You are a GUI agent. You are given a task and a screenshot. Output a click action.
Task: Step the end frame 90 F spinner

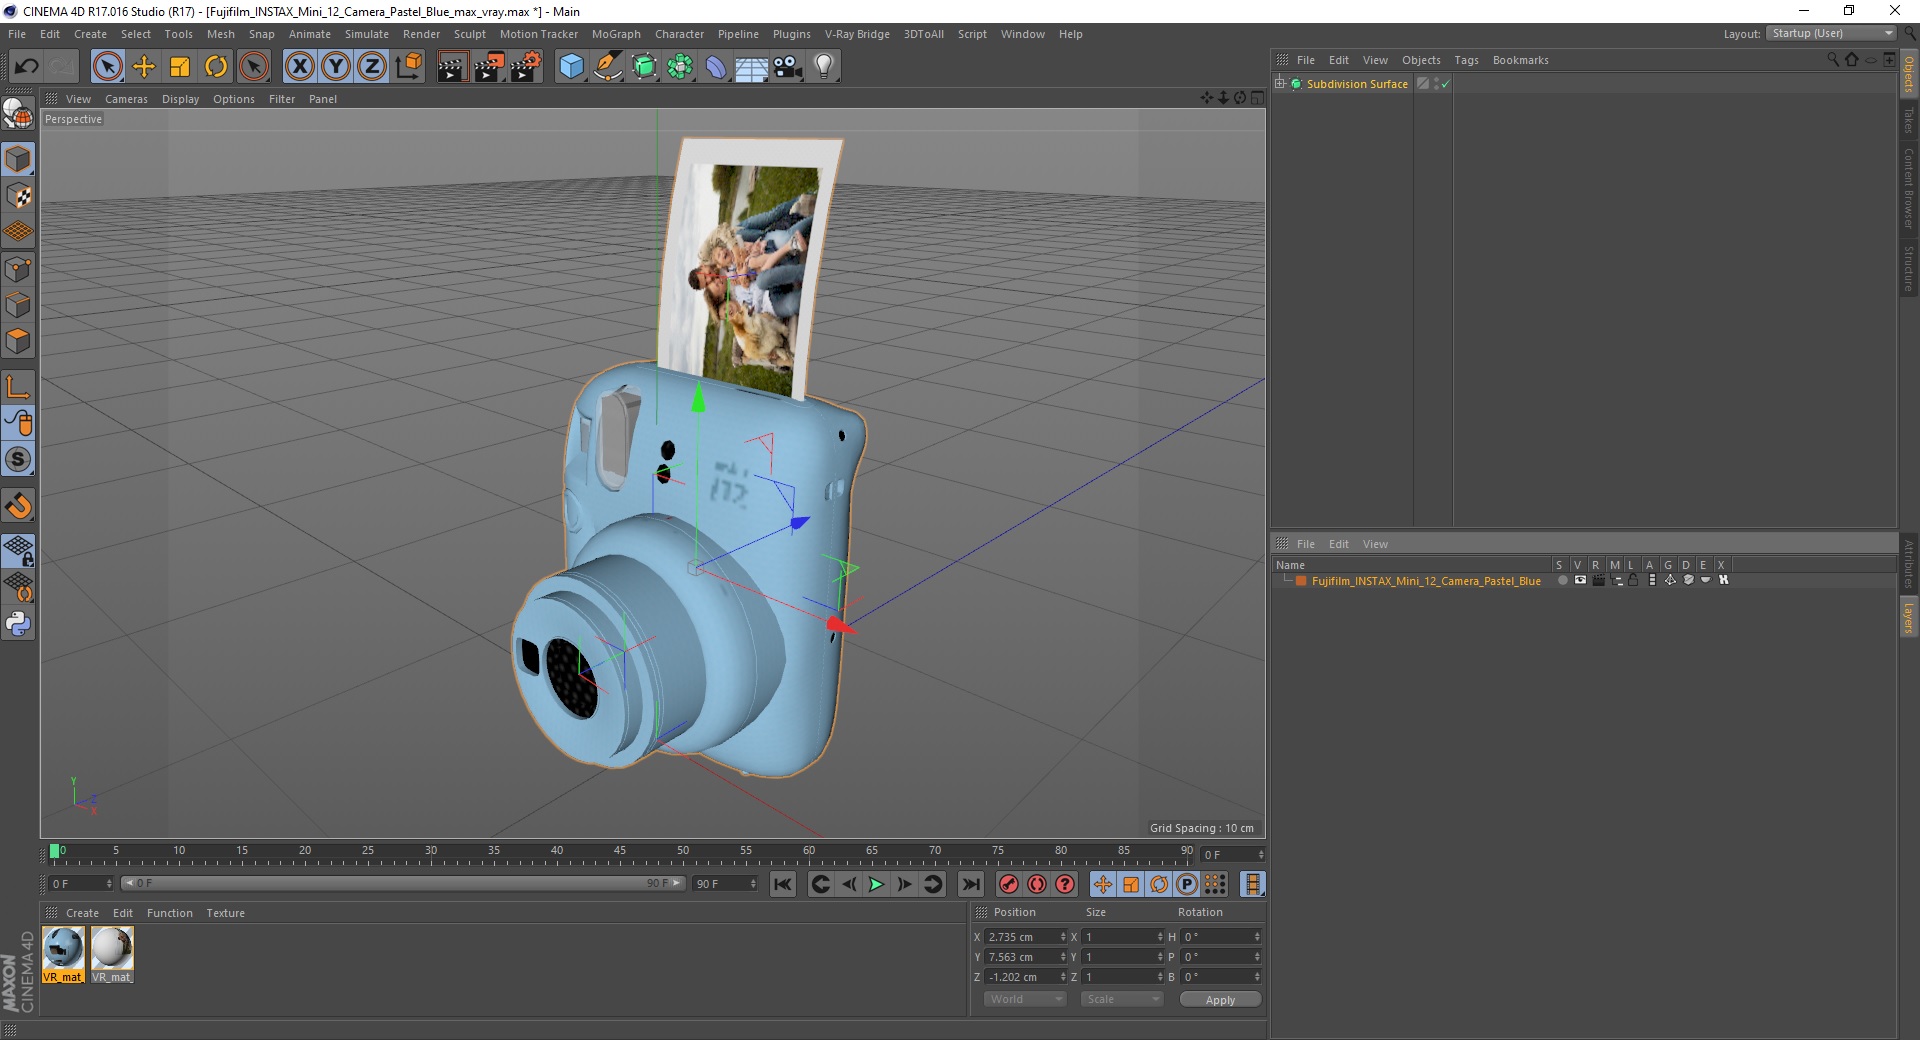[x=753, y=884]
